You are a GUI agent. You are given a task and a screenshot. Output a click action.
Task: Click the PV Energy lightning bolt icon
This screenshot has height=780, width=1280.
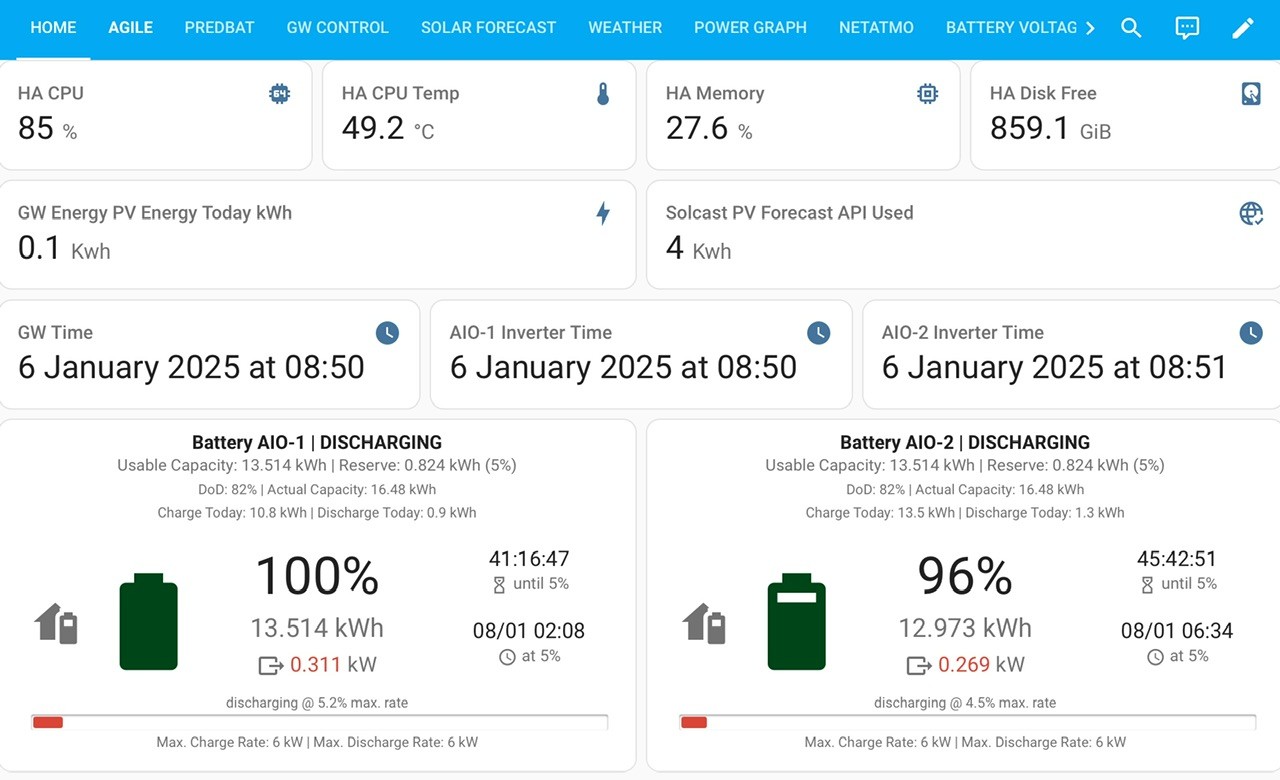pos(603,213)
